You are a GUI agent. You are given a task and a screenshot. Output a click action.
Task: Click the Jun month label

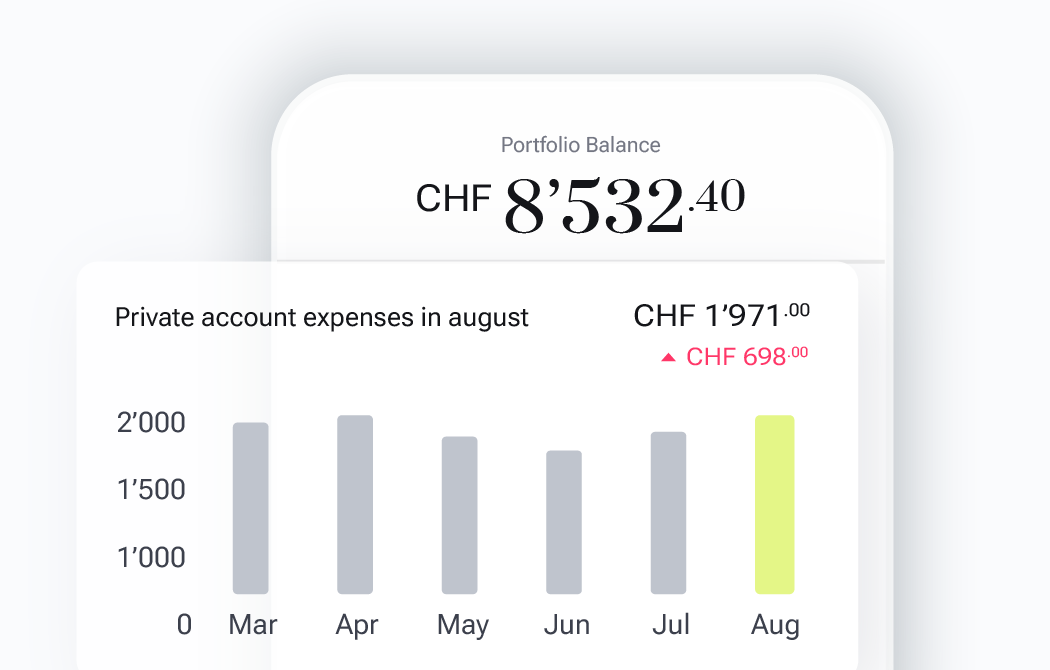(567, 624)
